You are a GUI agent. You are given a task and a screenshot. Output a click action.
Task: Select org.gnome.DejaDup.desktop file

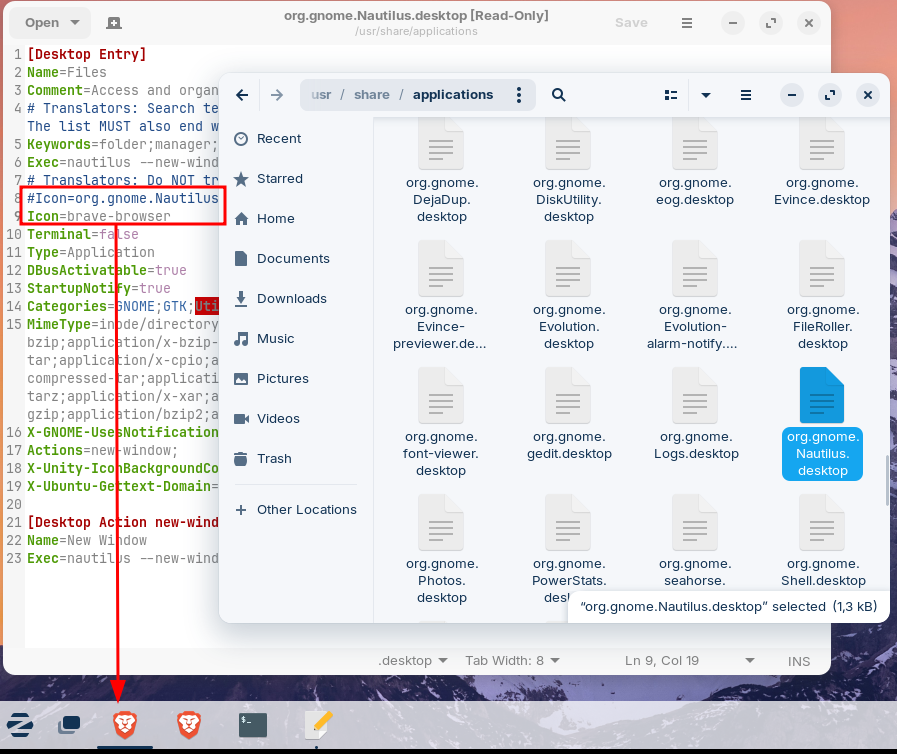tap(441, 172)
